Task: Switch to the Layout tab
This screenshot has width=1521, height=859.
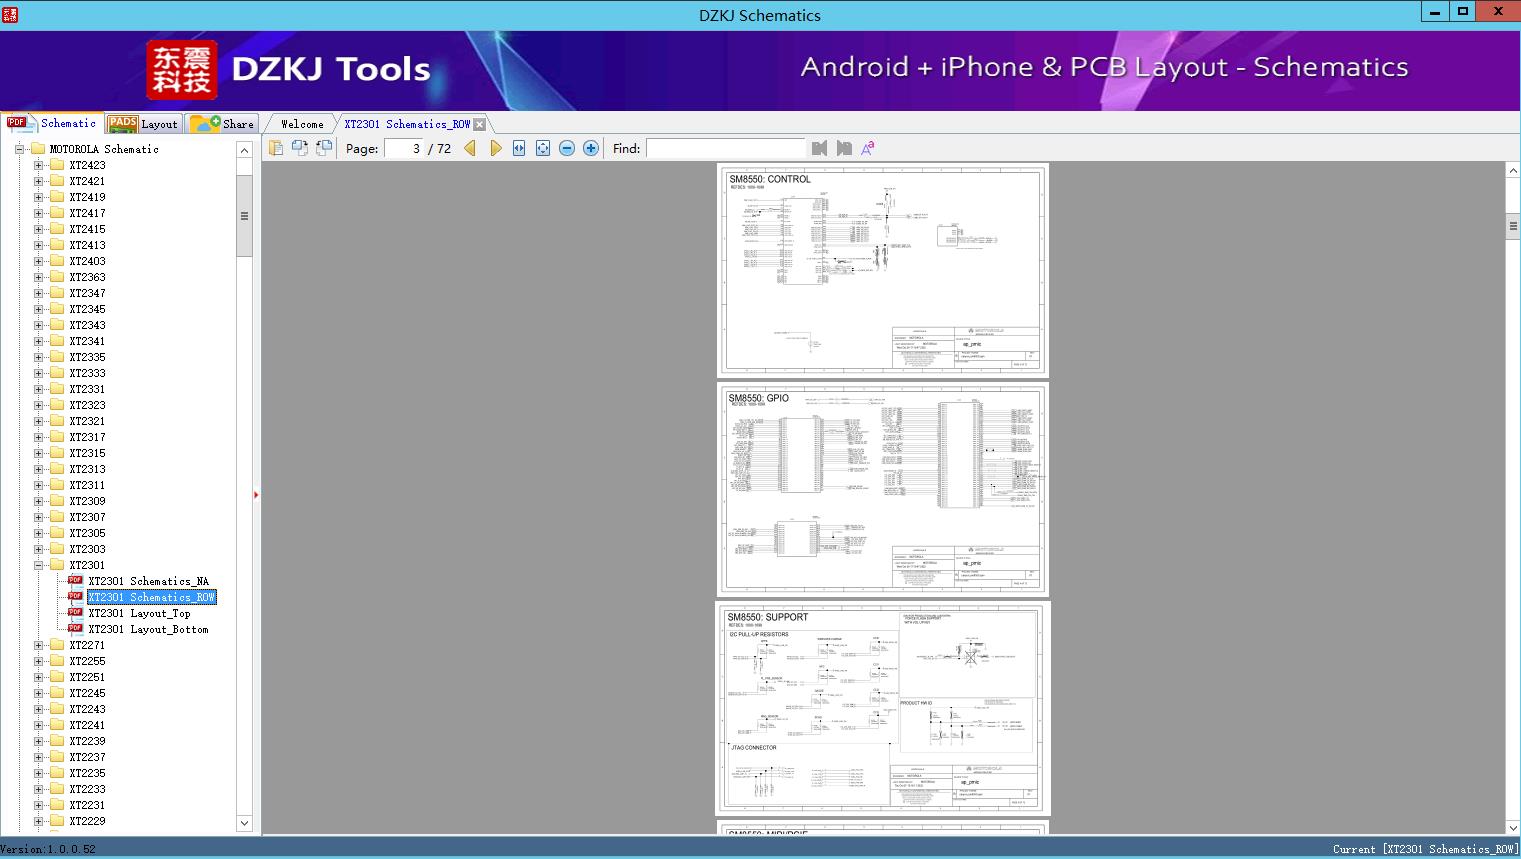Action: click(x=143, y=124)
